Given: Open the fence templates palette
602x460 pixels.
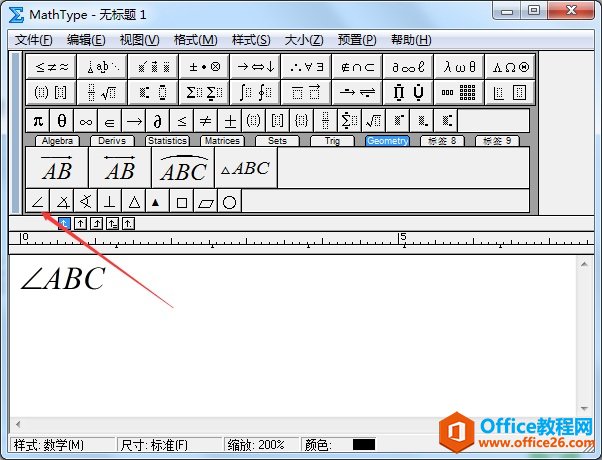Looking at the screenshot, I should (51, 92).
